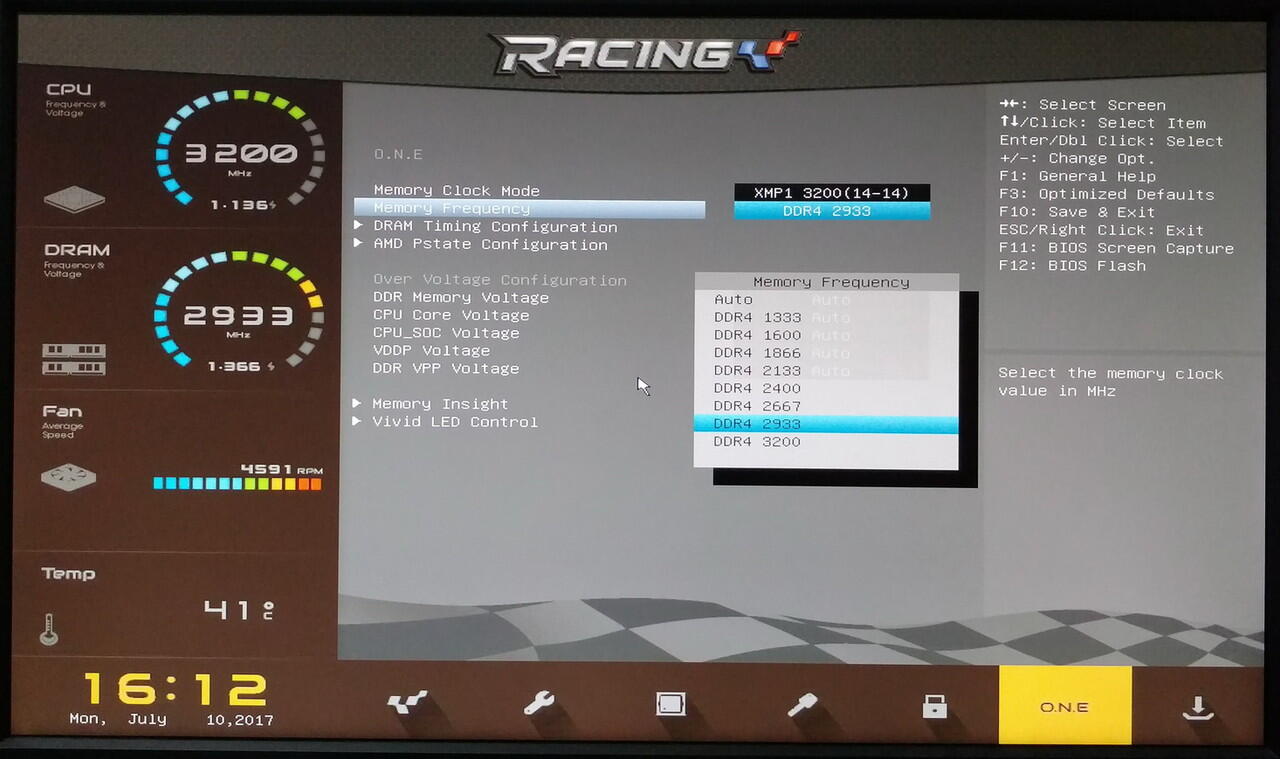Image resolution: width=1280 pixels, height=759 pixels.
Task: Click the DRAM memory sticks icon
Action: point(73,358)
